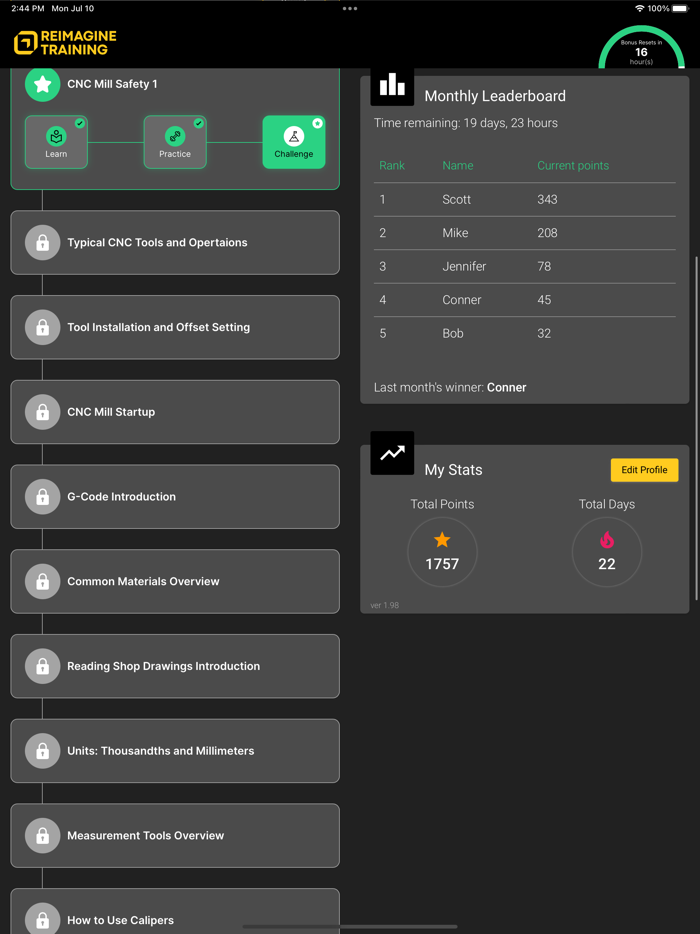Select Typical CNC Tools and Opertaions lesson title
The height and width of the screenshot is (934, 700).
point(157,242)
